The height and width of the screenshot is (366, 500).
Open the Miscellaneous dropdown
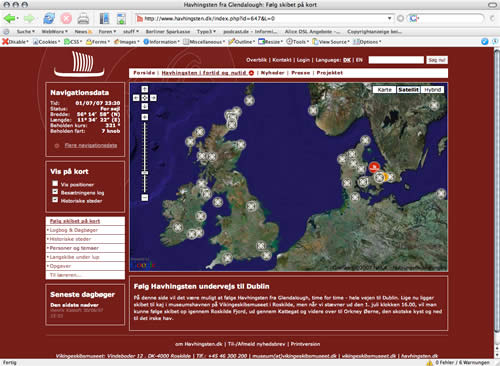coord(204,42)
